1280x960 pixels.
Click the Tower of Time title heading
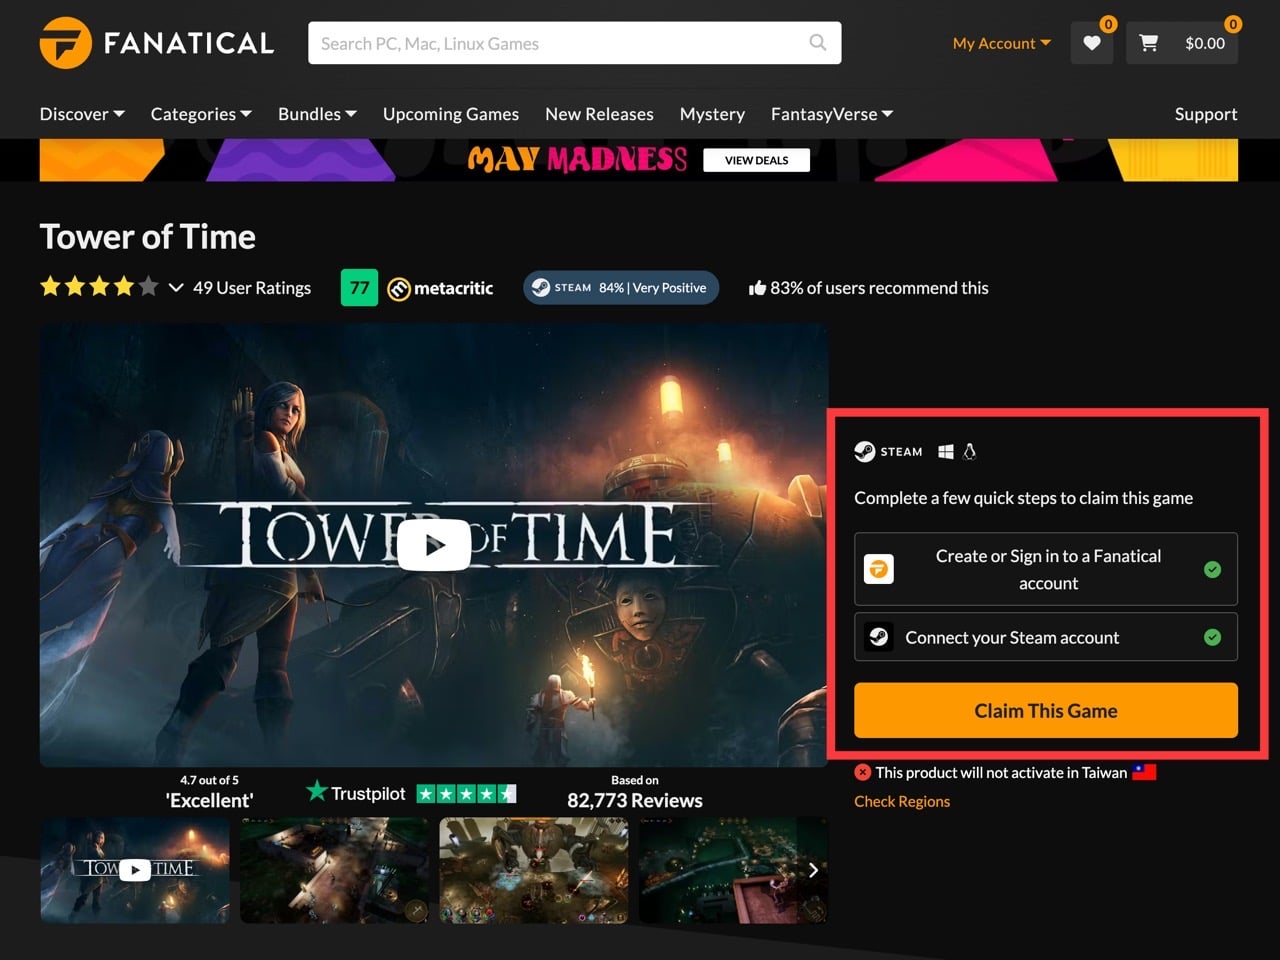coord(148,237)
